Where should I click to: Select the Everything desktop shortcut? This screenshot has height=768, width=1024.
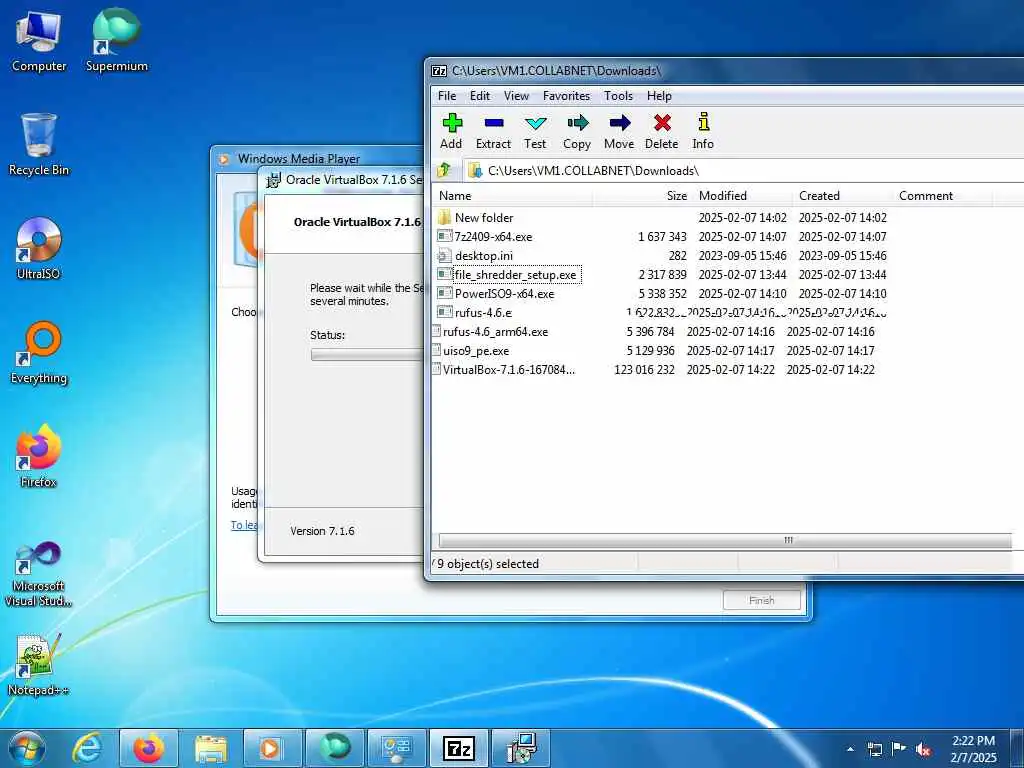tap(39, 353)
